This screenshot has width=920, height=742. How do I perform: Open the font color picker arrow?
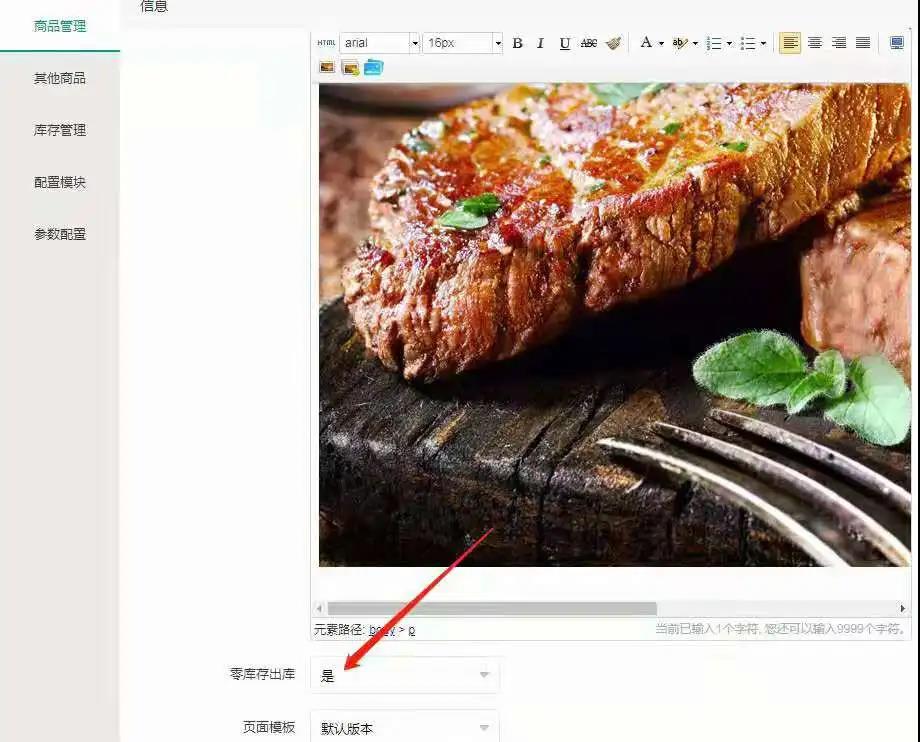point(661,43)
